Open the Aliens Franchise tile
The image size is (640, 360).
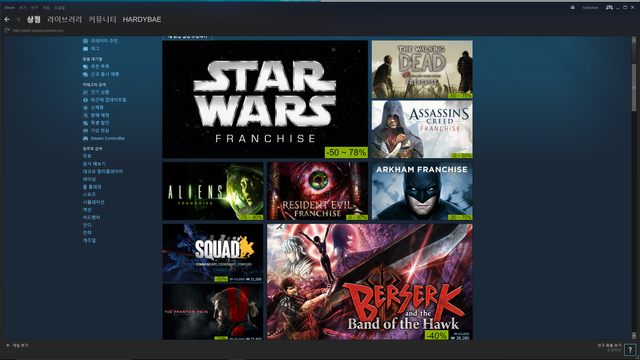(213, 191)
